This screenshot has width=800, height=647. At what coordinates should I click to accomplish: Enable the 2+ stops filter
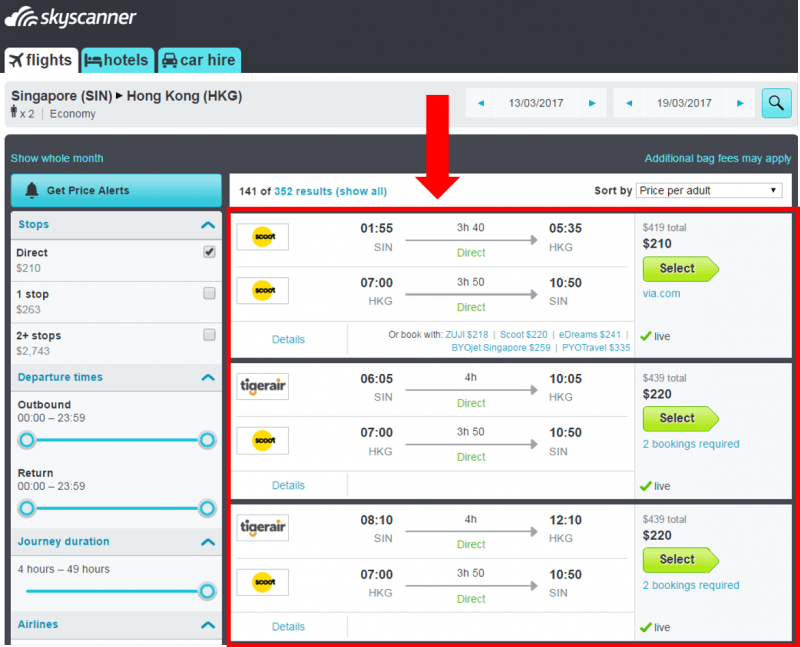209,335
